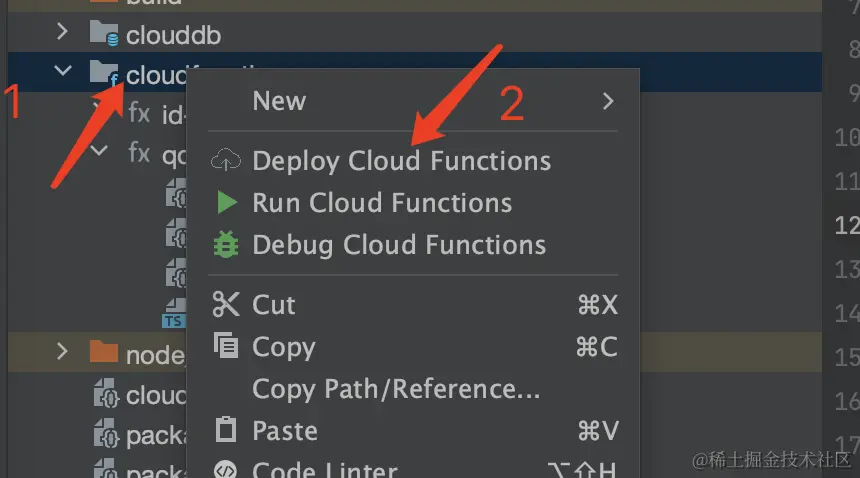Click the Paste clipboard icon
This screenshot has height=478, width=860.
(227, 431)
